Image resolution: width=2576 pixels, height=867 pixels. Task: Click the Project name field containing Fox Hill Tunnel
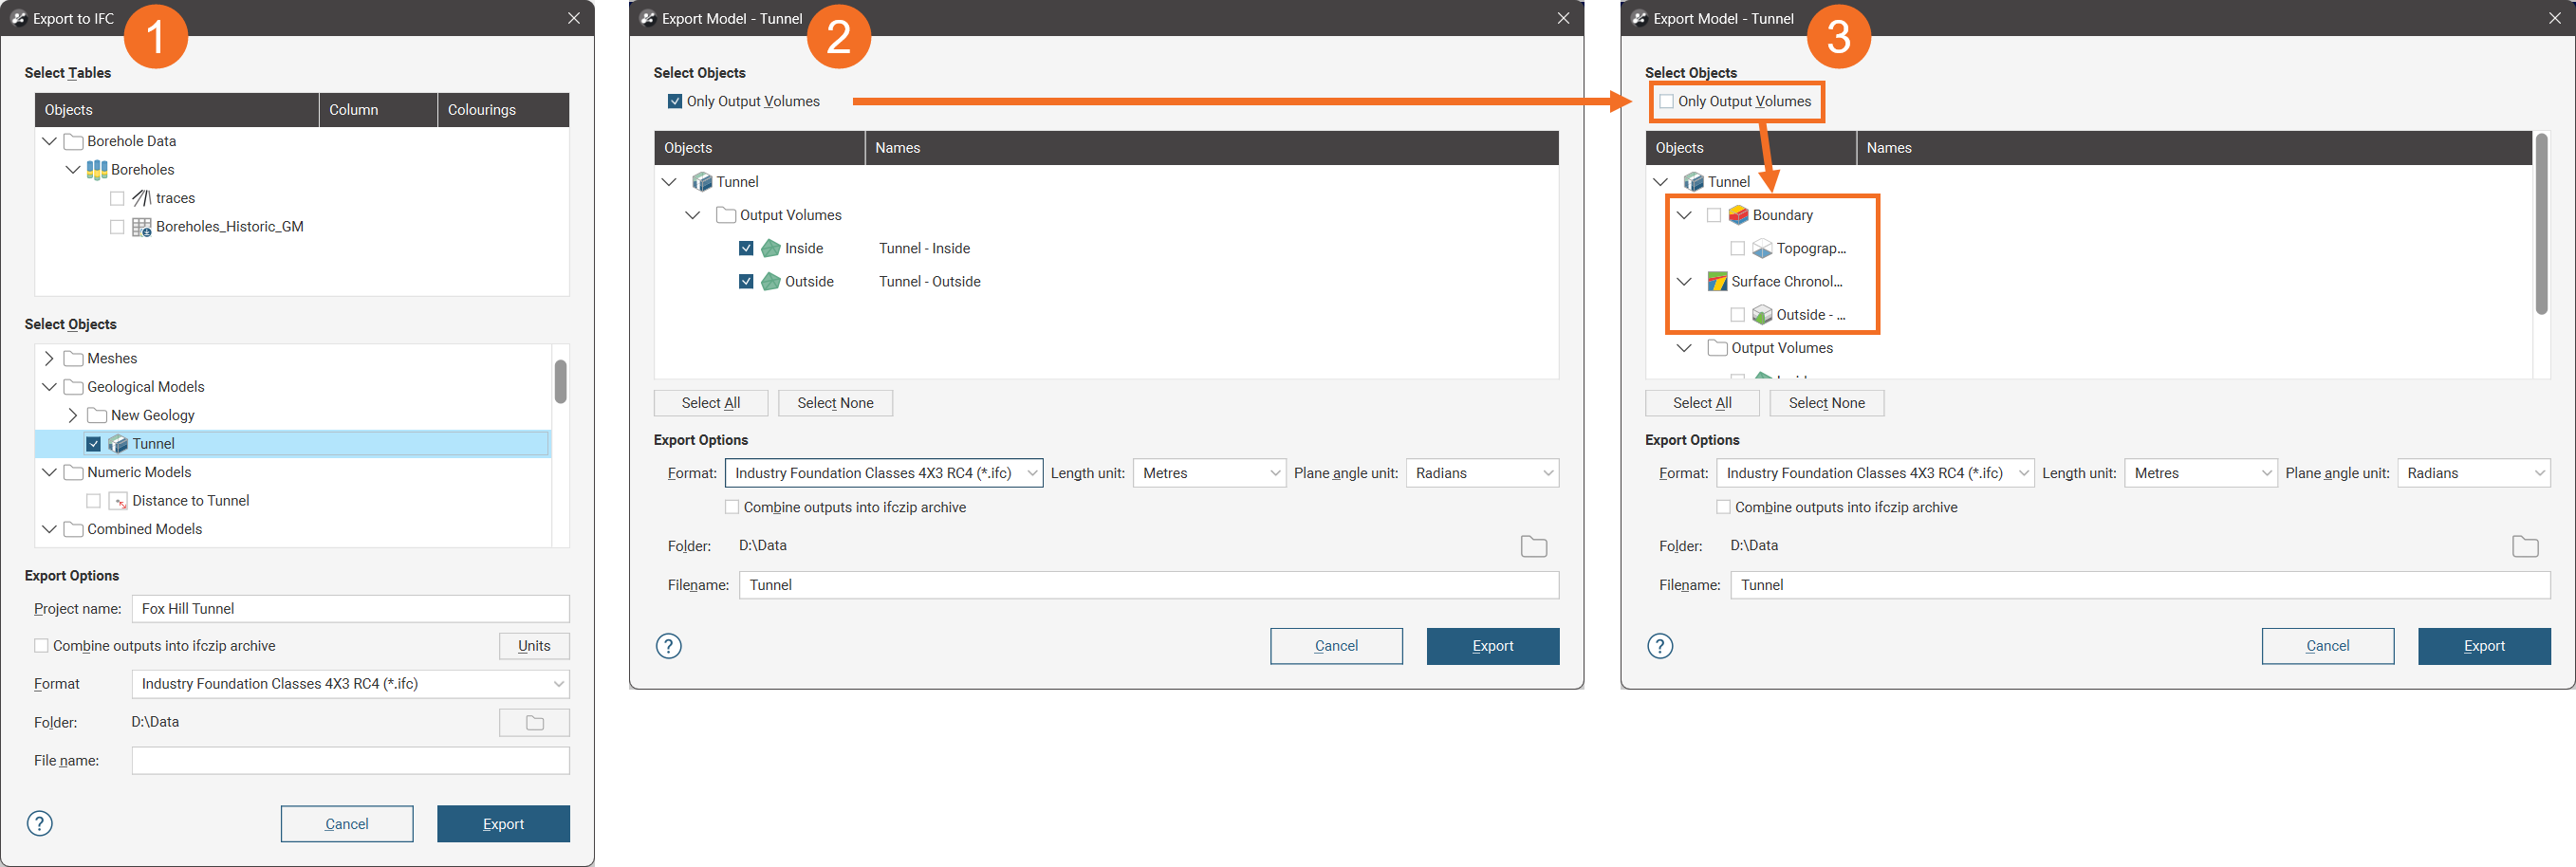[350, 608]
